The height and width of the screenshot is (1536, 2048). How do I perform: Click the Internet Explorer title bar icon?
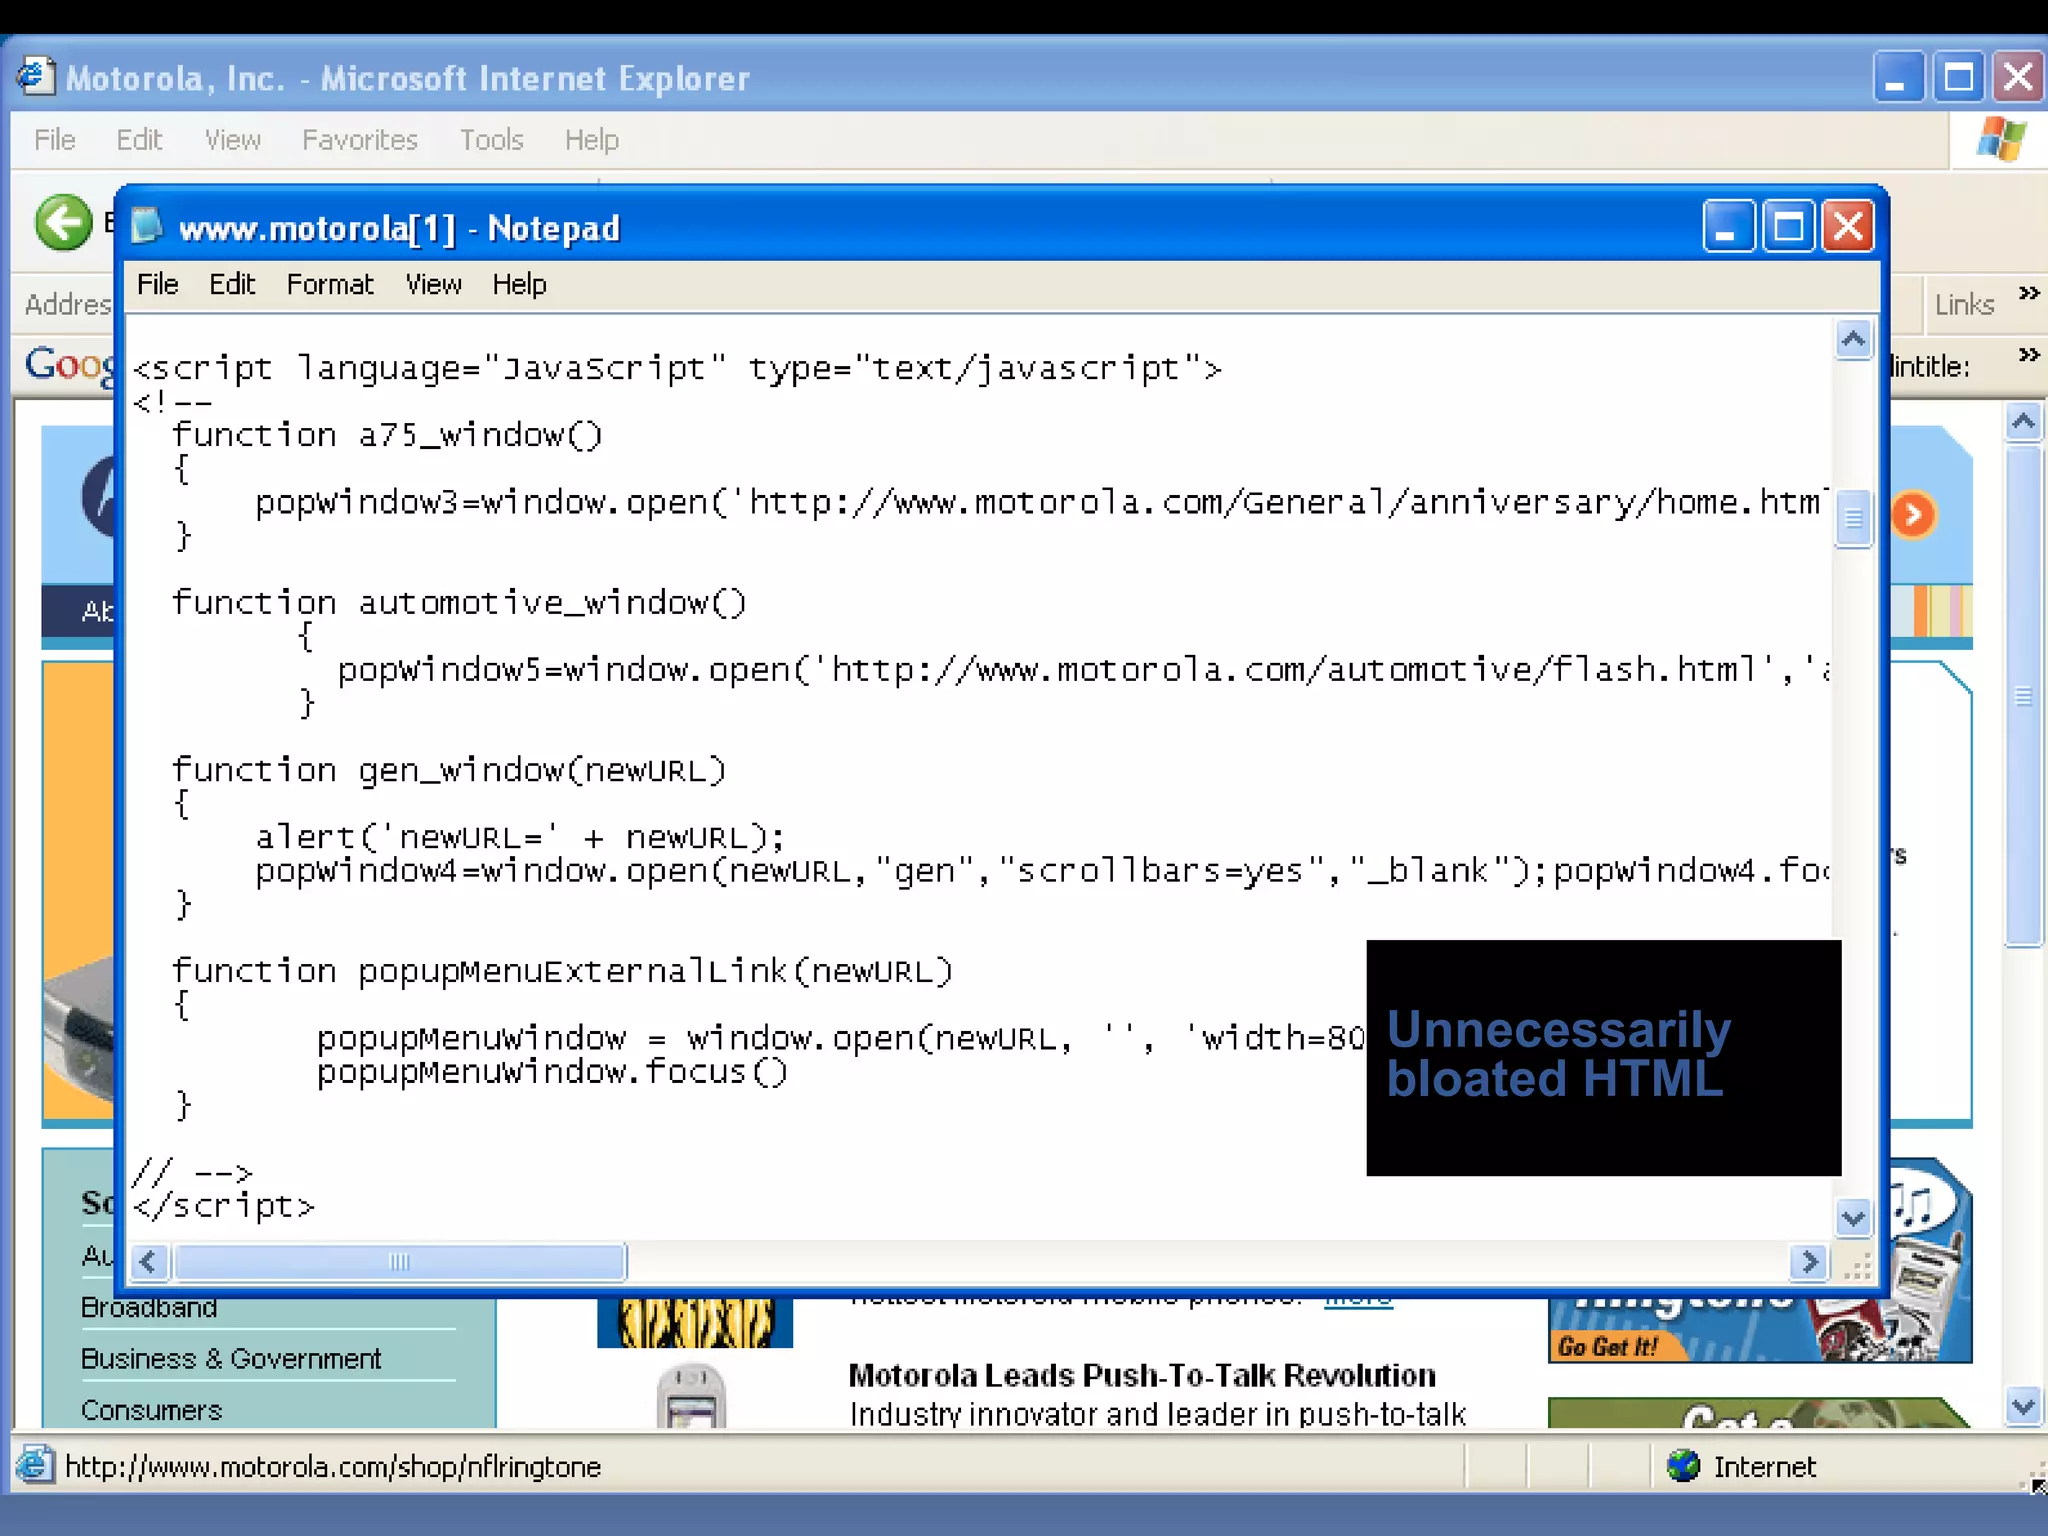(35, 77)
